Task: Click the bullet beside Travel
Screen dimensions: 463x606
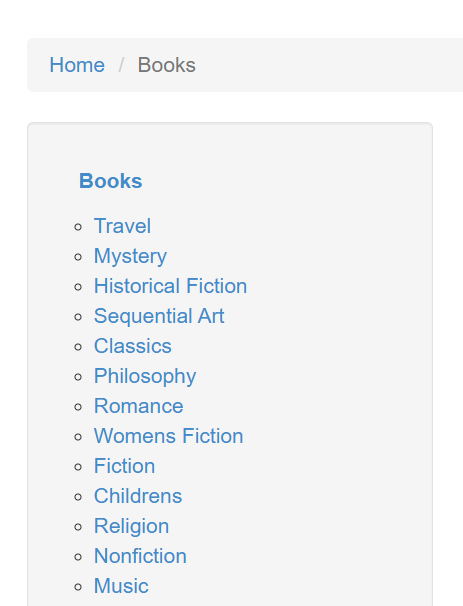Action: tap(78, 227)
